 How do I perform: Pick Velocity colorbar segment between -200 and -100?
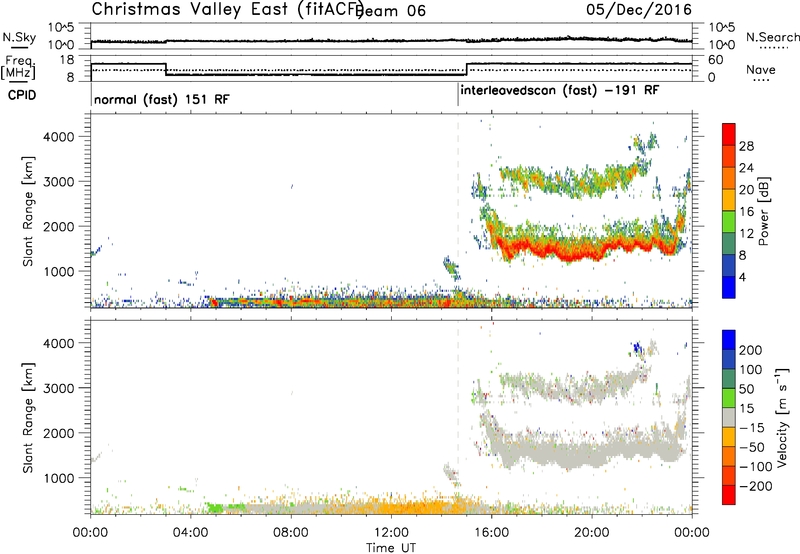point(729,476)
